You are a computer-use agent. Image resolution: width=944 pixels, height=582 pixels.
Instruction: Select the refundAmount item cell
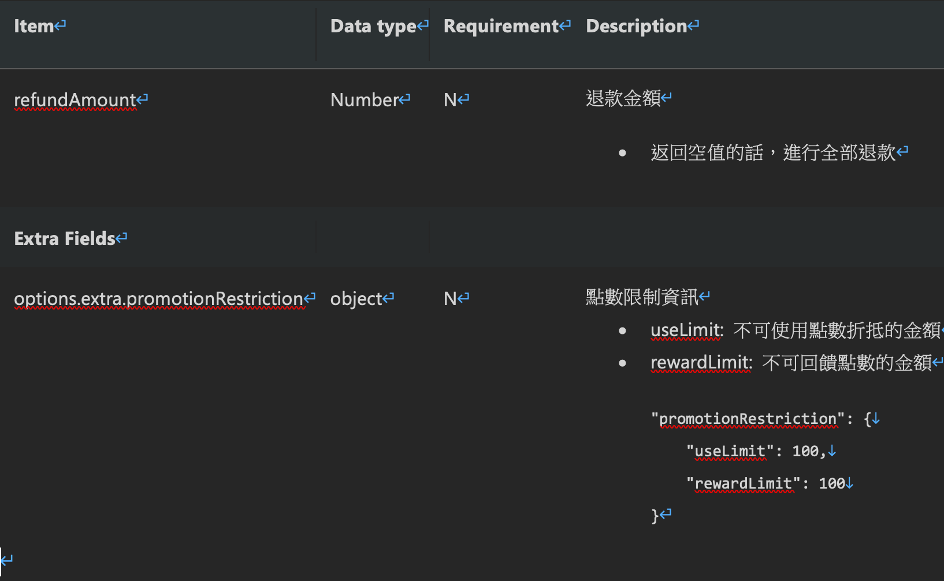click(x=75, y=99)
